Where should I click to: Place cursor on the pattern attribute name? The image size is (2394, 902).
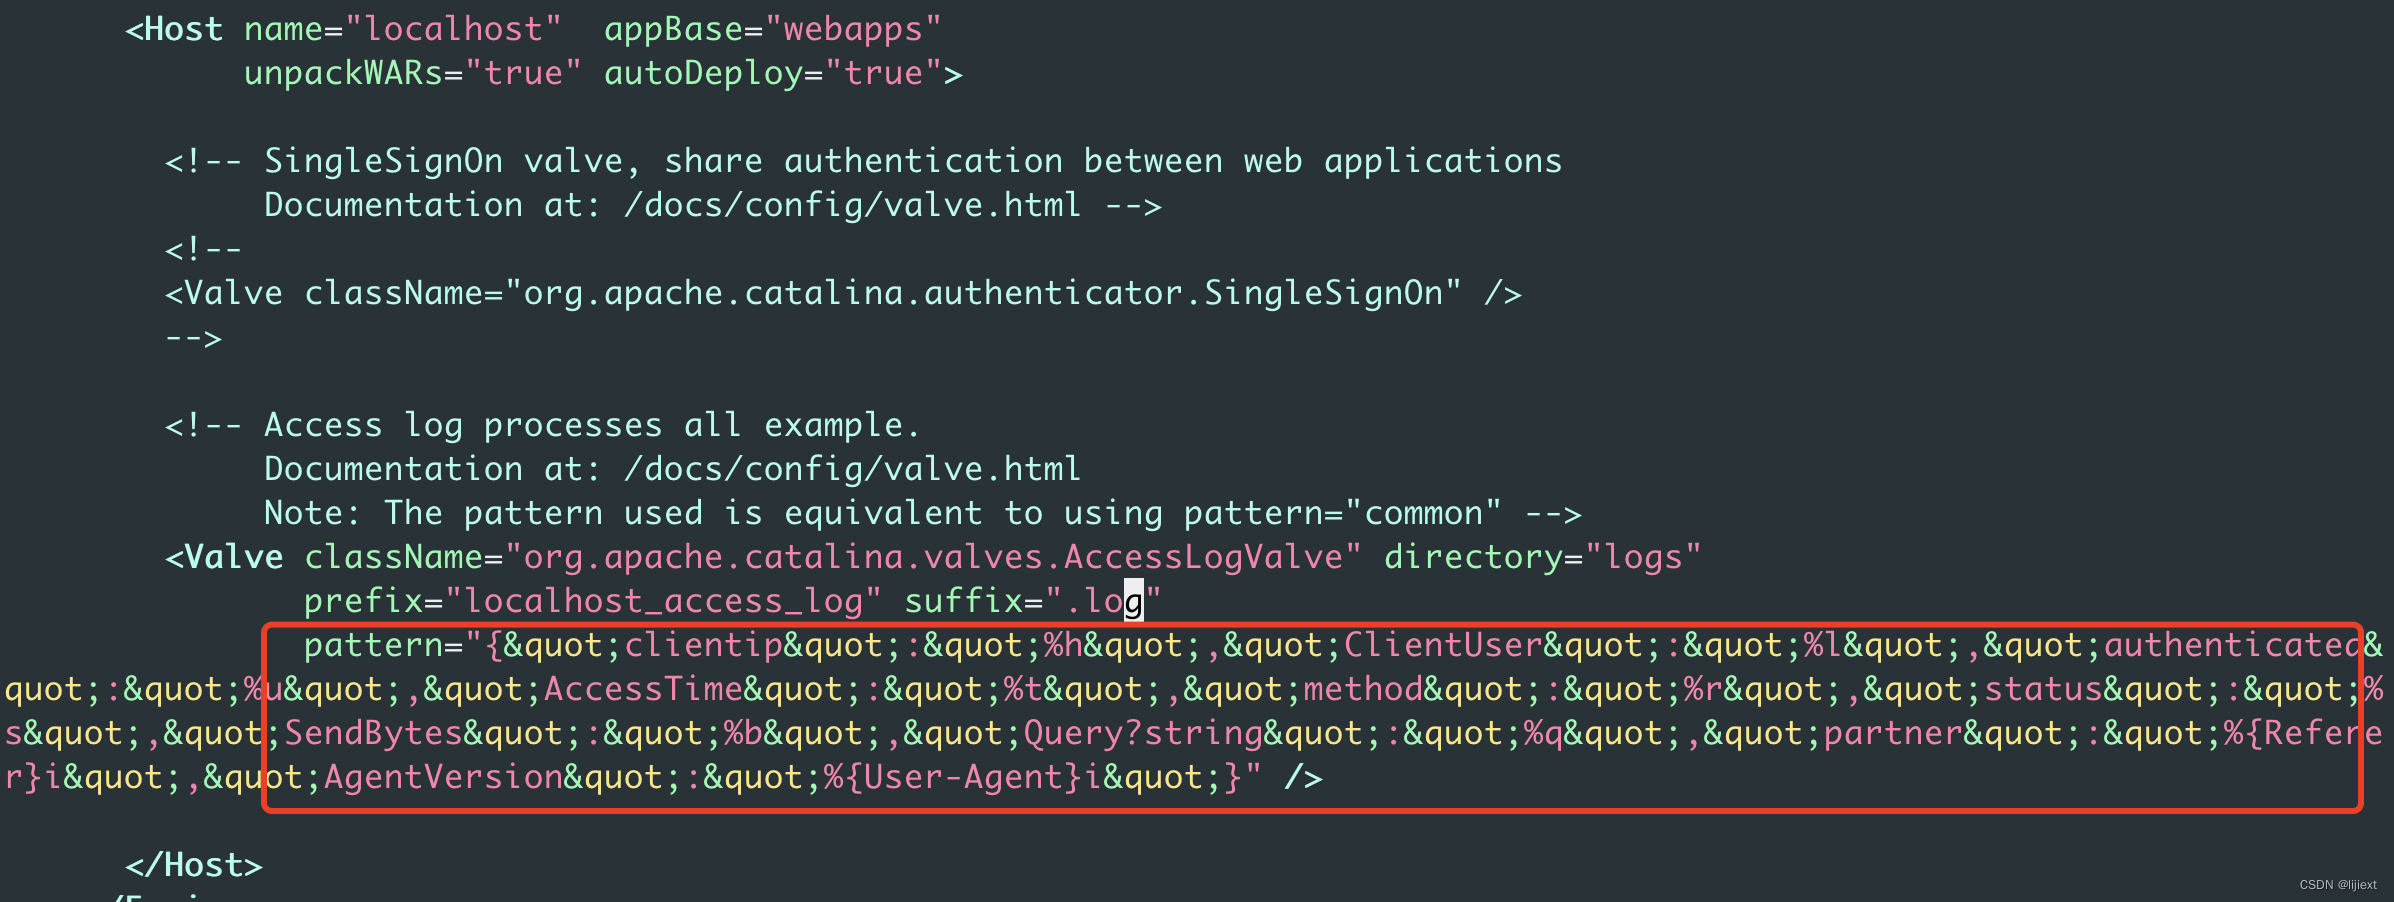[x=370, y=644]
